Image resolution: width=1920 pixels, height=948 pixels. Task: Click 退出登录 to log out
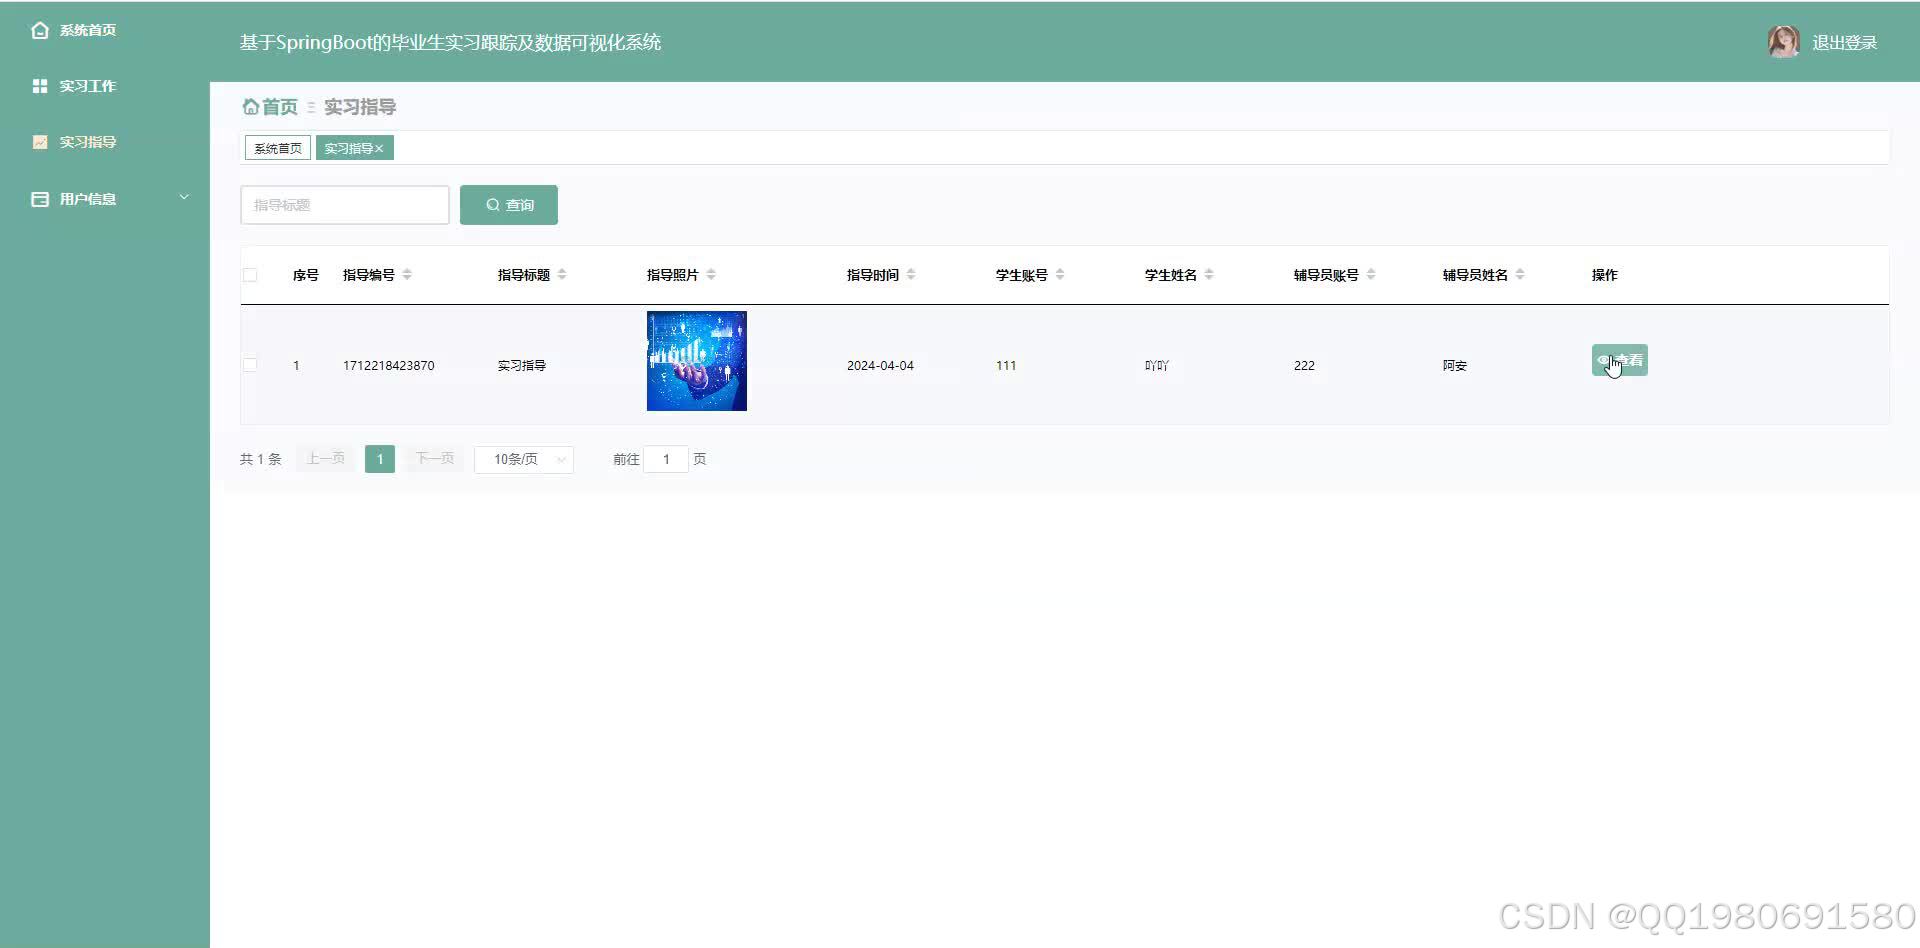pyautogui.click(x=1846, y=41)
